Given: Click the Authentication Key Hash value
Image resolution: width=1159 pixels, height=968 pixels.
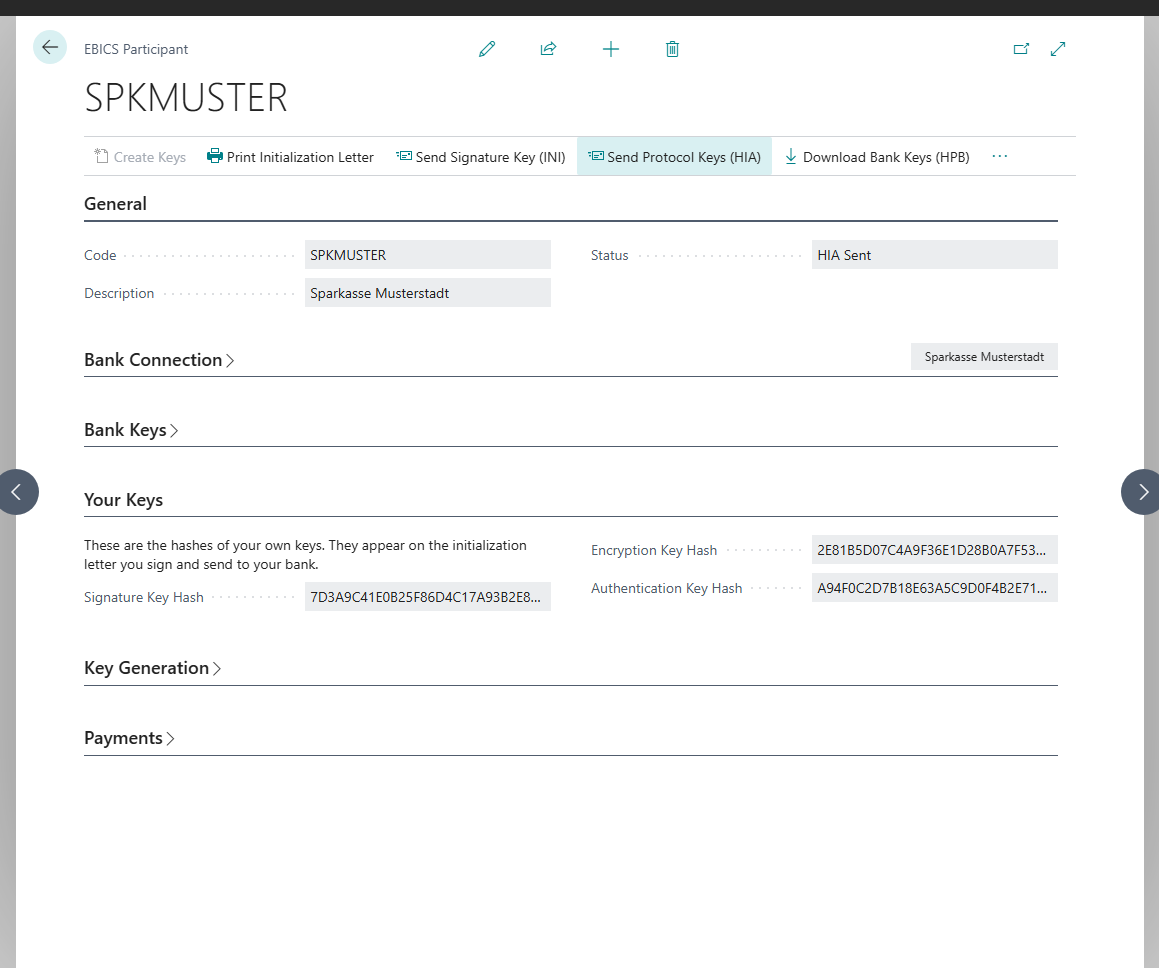Looking at the screenshot, I should tap(934, 588).
